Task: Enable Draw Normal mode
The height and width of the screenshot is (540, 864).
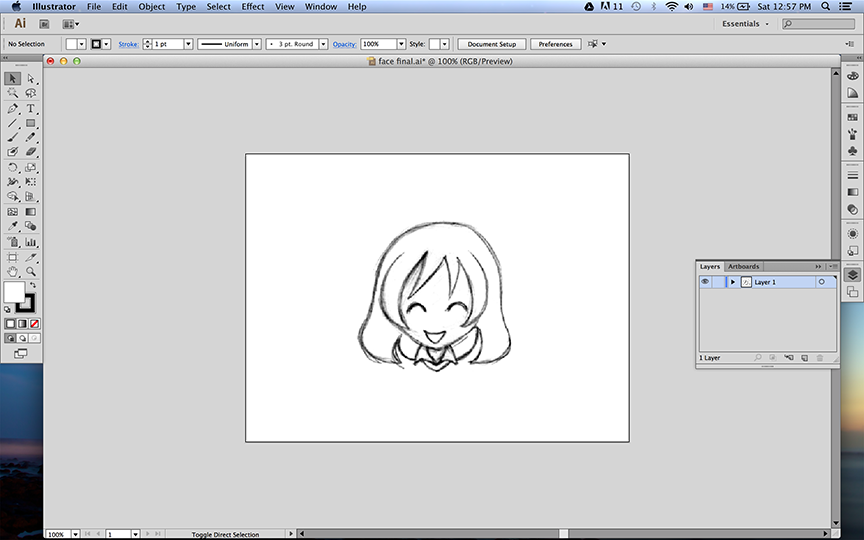Action: click(10, 338)
